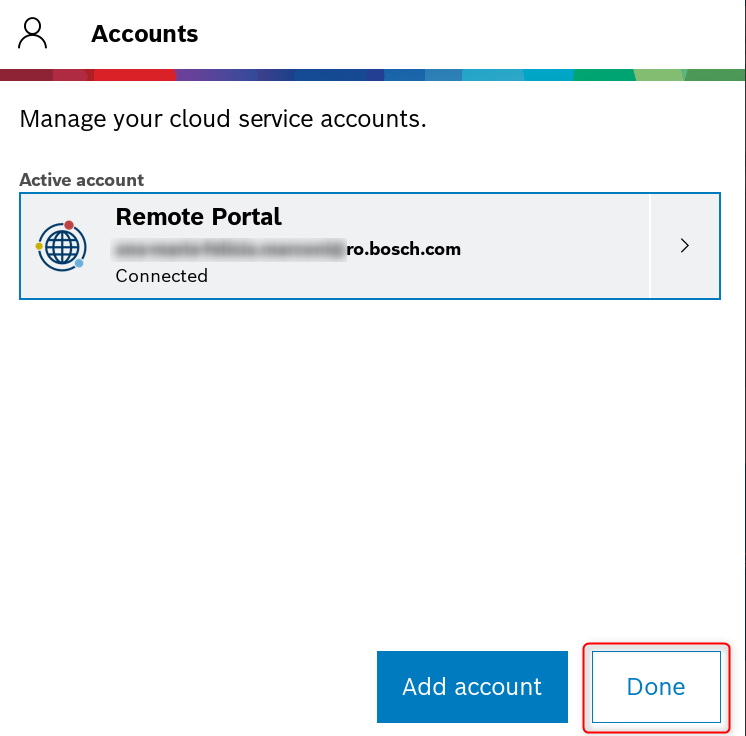This screenshot has height=736, width=746.
Task: Expand Remote Portal account details chevron
Action: 685,246
